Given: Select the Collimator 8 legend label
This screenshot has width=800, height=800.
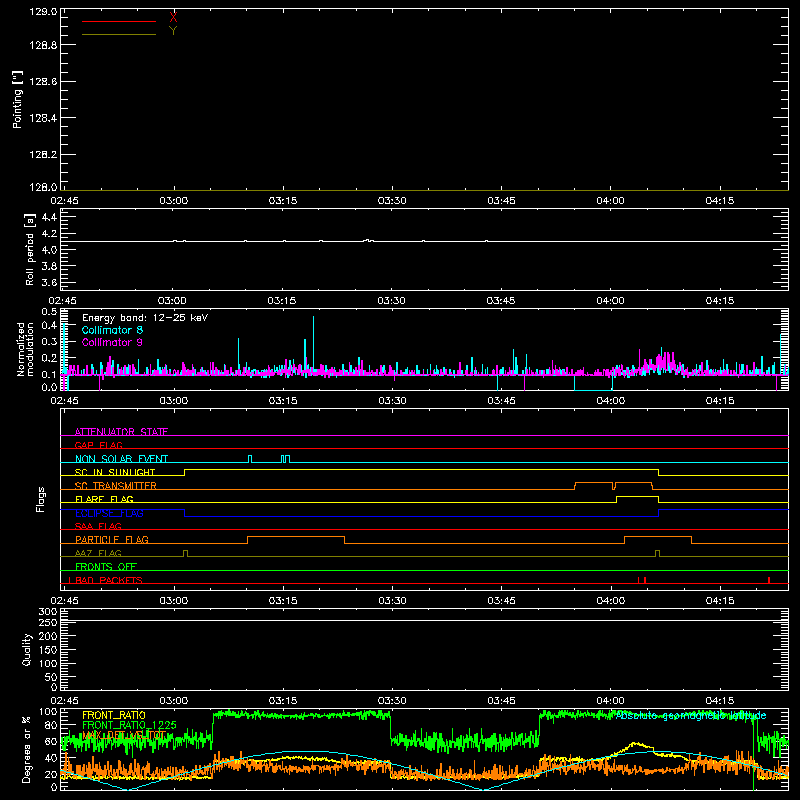Looking at the screenshot, I should [112, 330].
